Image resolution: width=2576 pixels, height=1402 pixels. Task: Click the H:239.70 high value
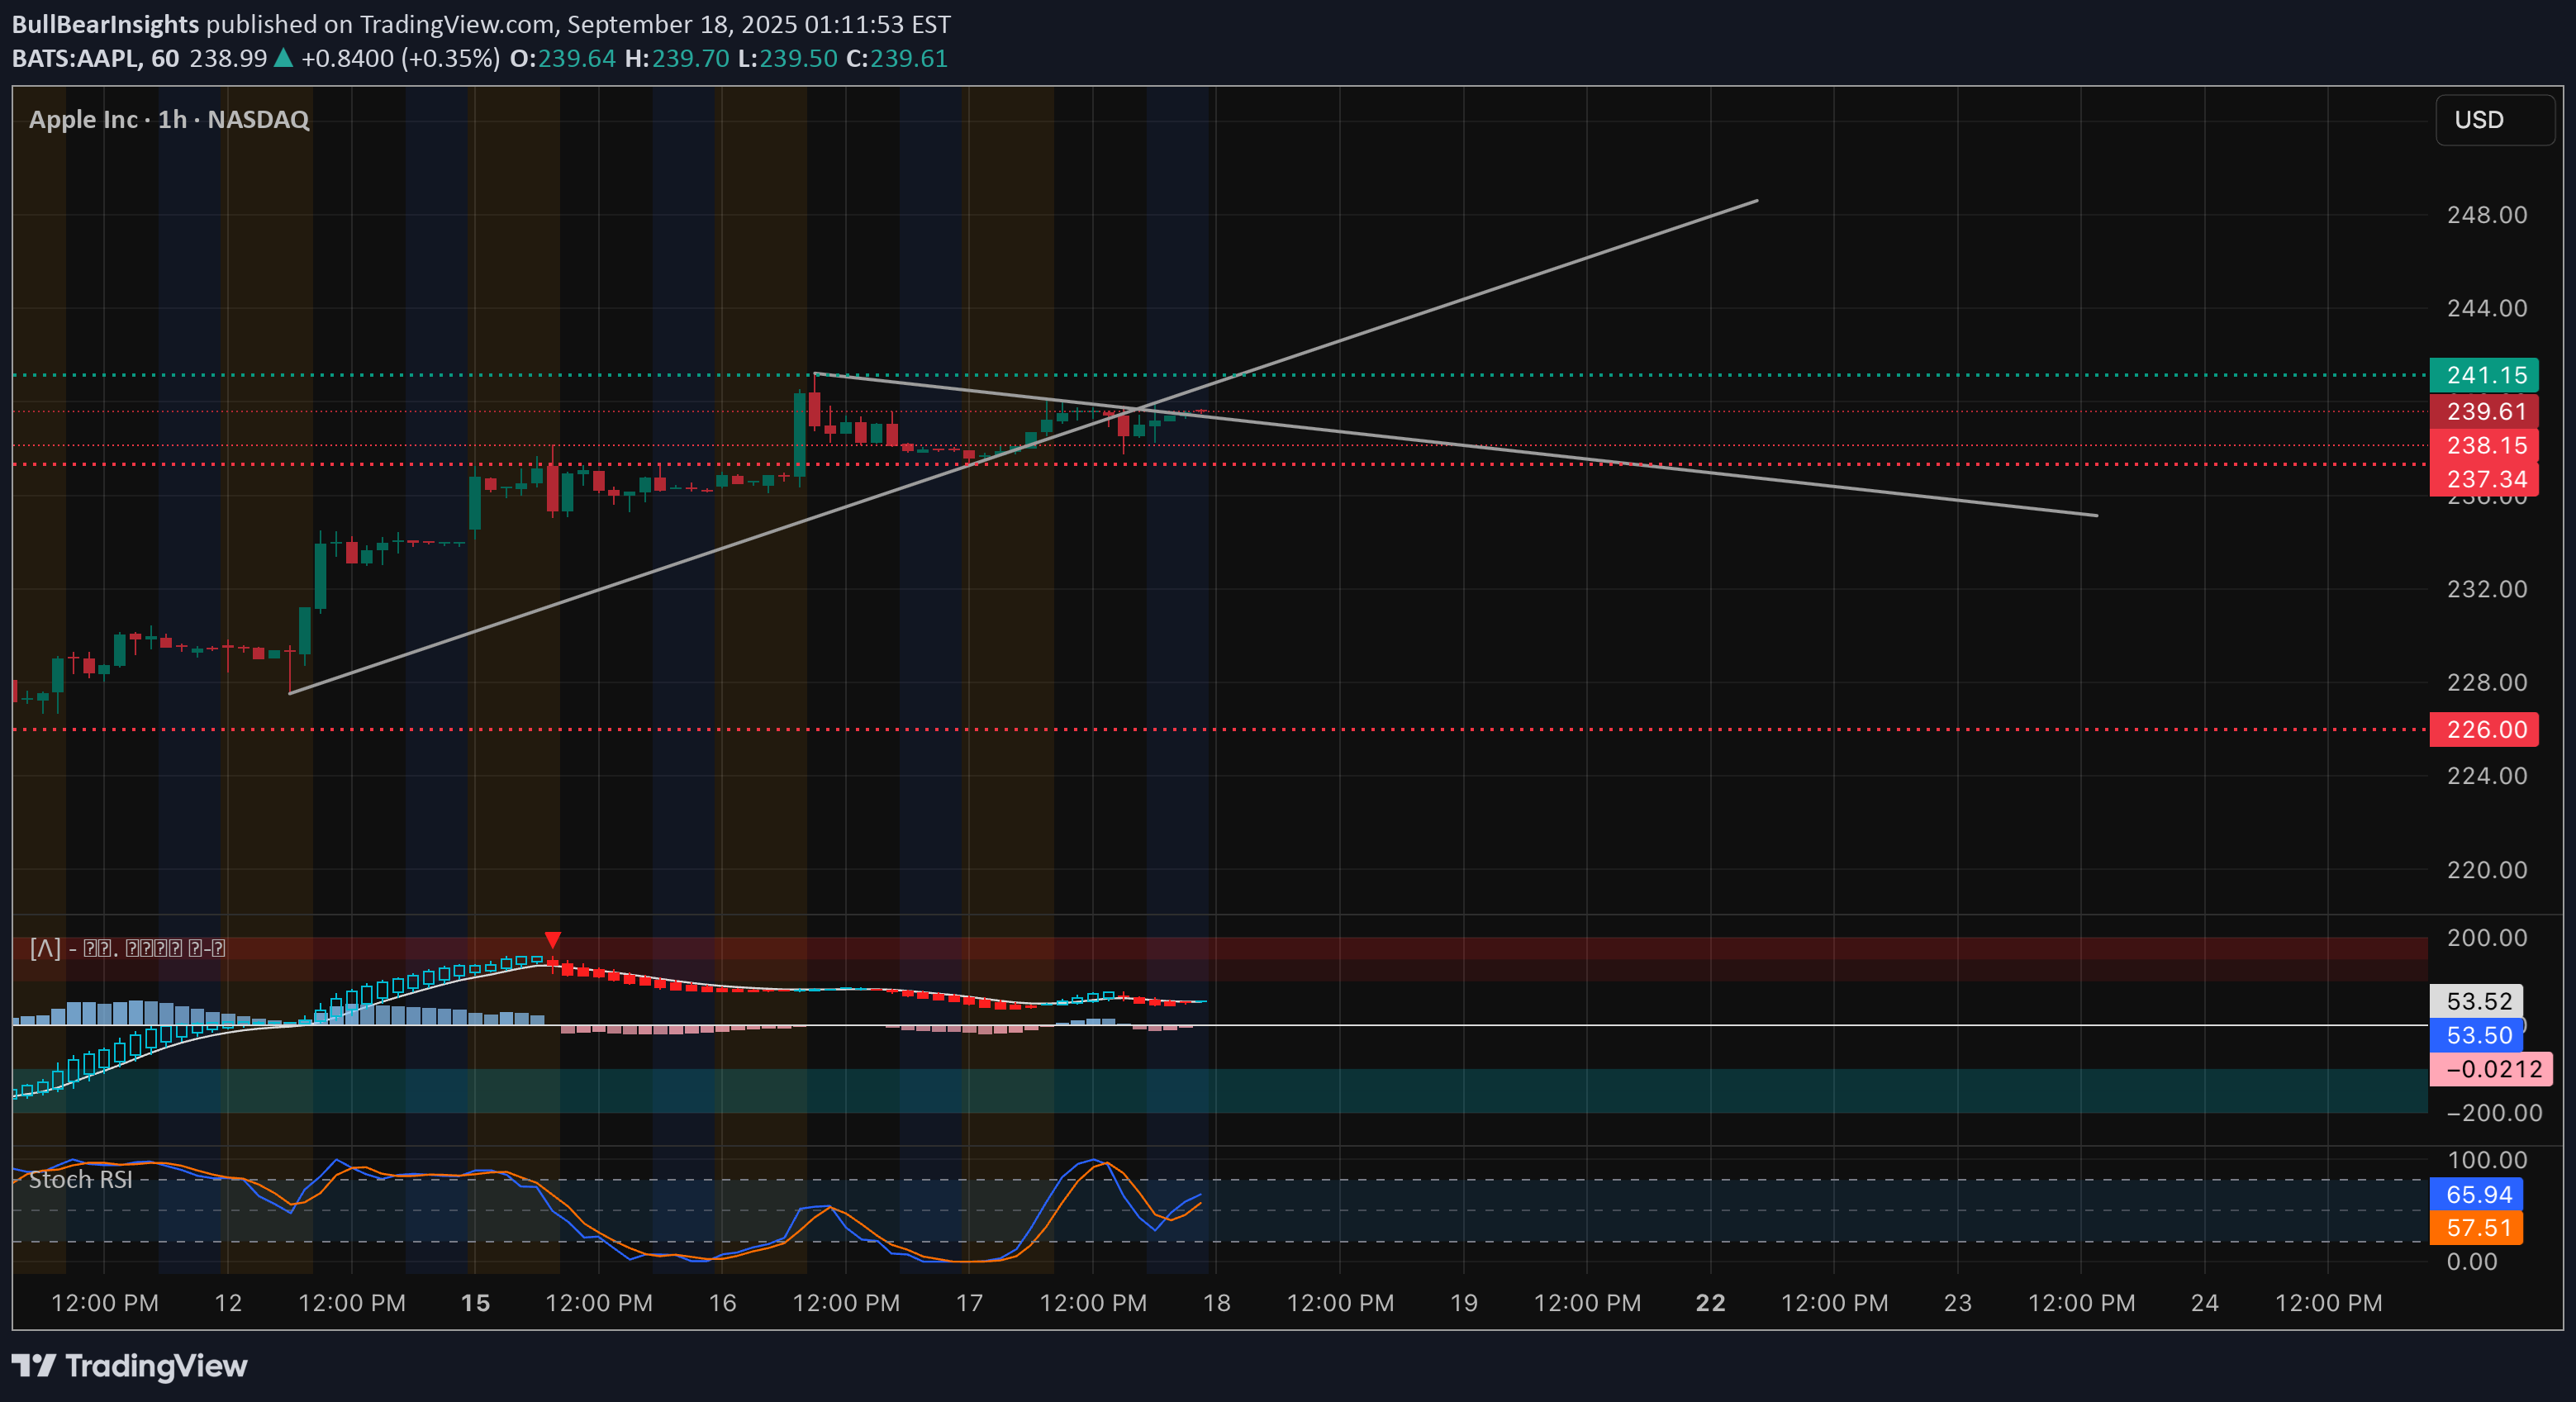pyautogui.click(x=677, y=58)
